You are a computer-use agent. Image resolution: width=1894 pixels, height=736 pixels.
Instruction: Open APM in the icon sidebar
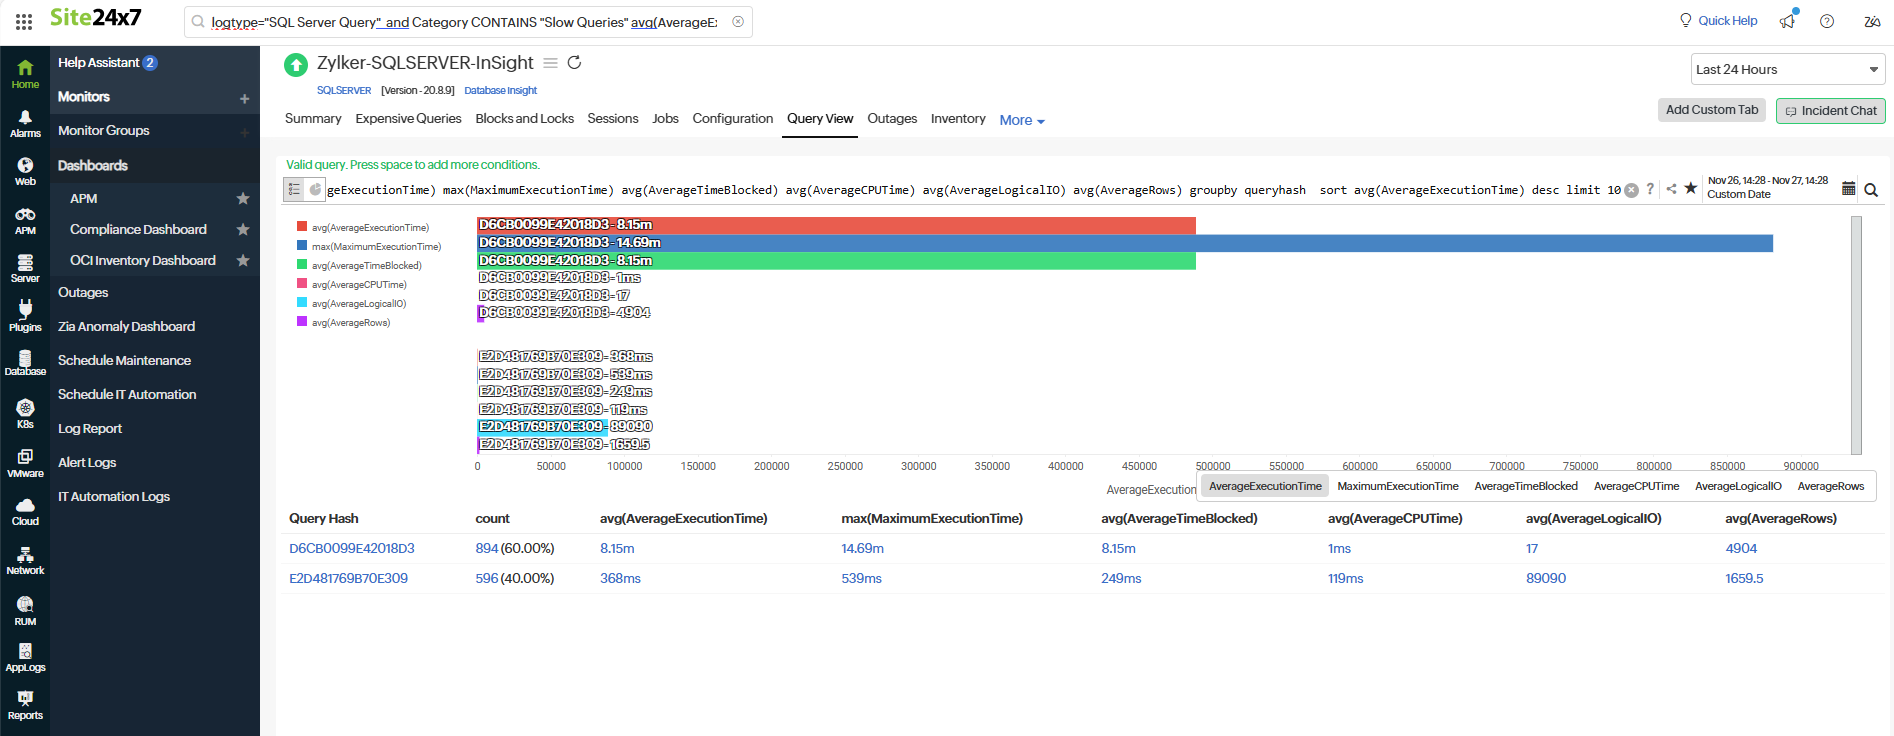(25, 221)
